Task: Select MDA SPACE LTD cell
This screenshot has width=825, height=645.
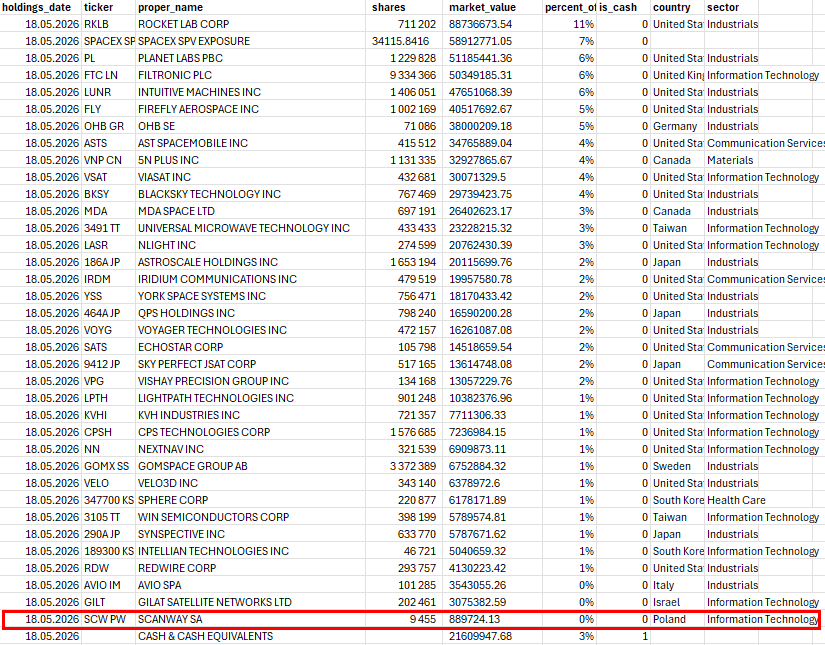Action: (250, 211)
